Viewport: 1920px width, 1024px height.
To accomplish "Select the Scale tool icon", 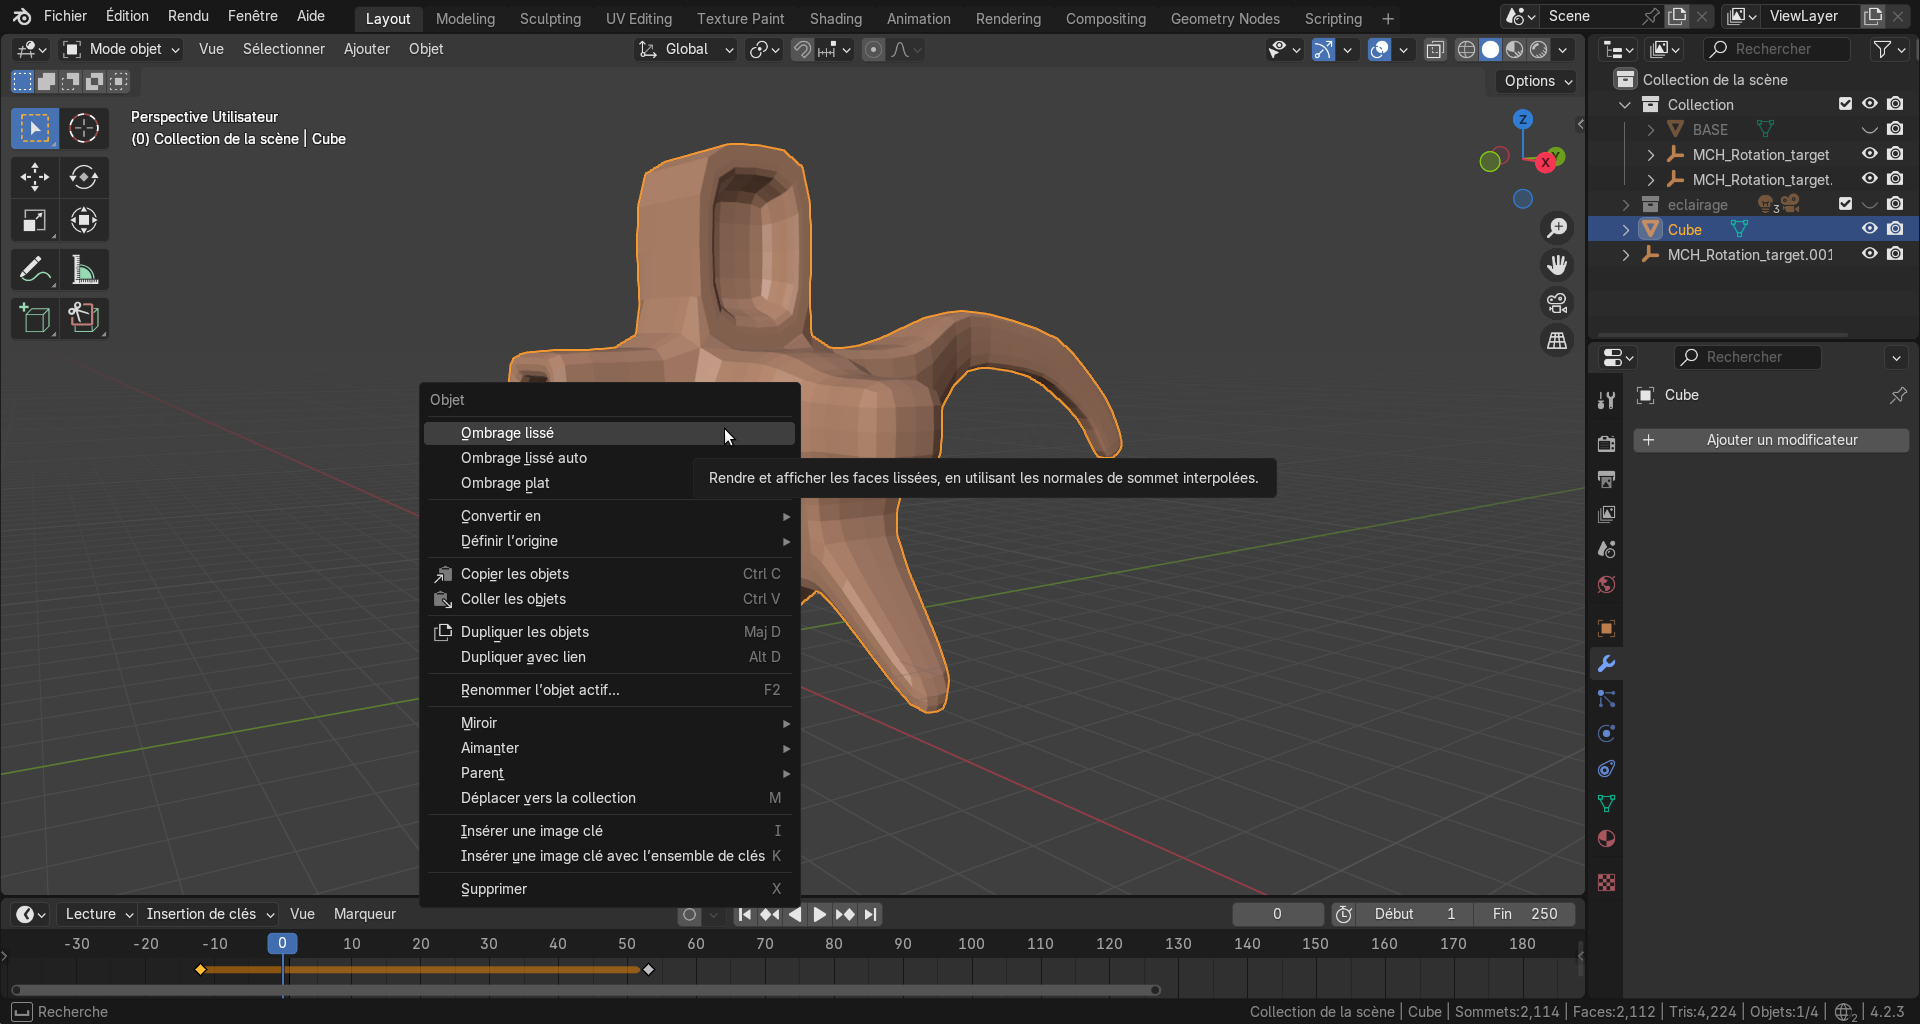I will point(34,220).
